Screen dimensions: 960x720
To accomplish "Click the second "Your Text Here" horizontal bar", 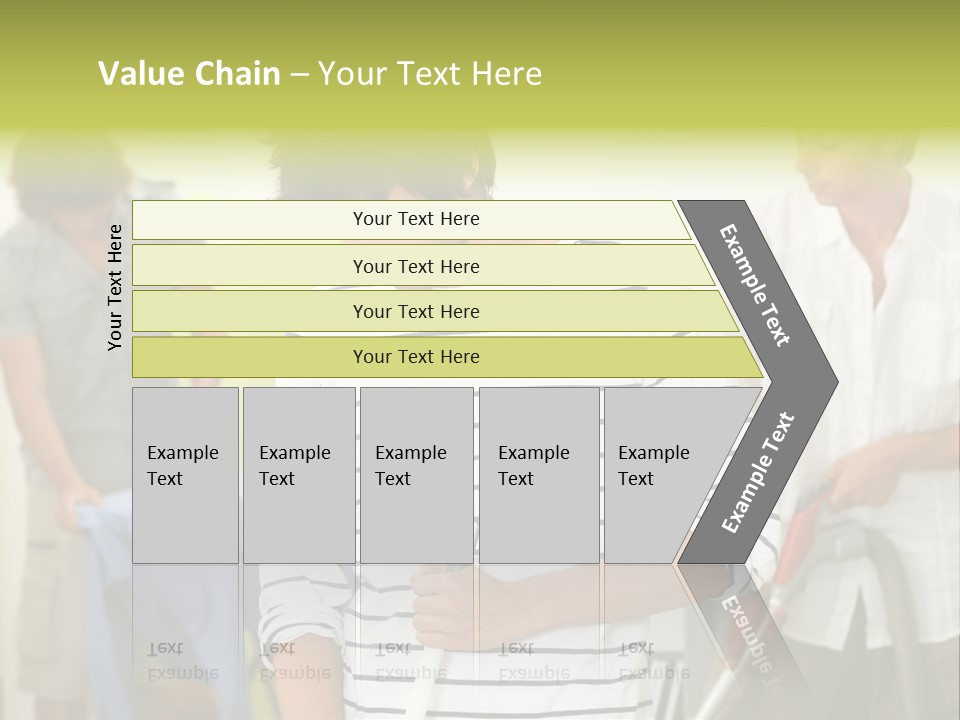I will (x=416, y=266).
